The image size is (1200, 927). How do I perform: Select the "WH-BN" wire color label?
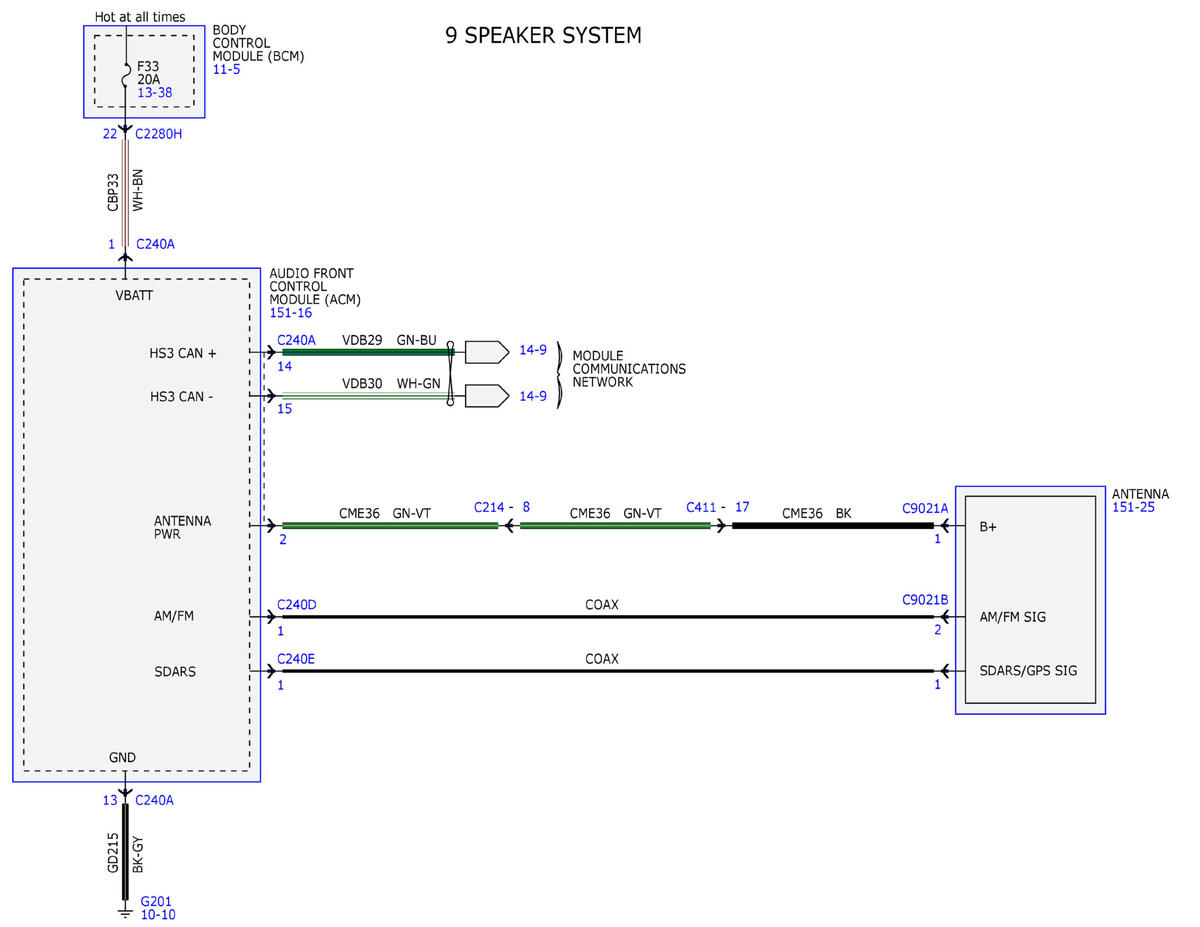pyautogui.click(x=138, y=191)
